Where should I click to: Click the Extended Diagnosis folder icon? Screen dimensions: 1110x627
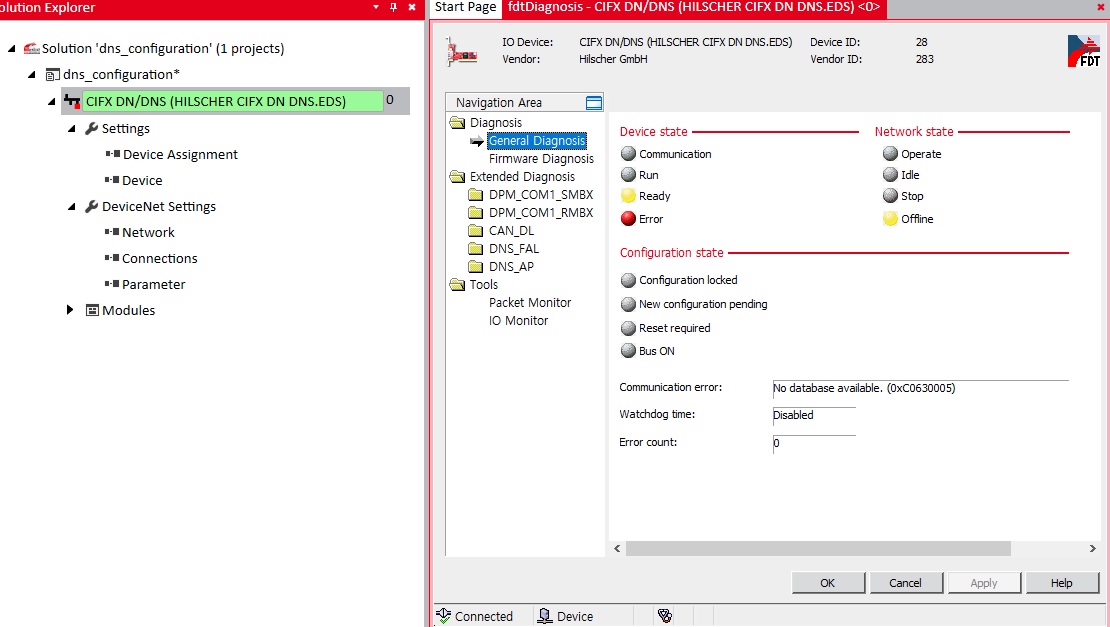coord(457,176)
